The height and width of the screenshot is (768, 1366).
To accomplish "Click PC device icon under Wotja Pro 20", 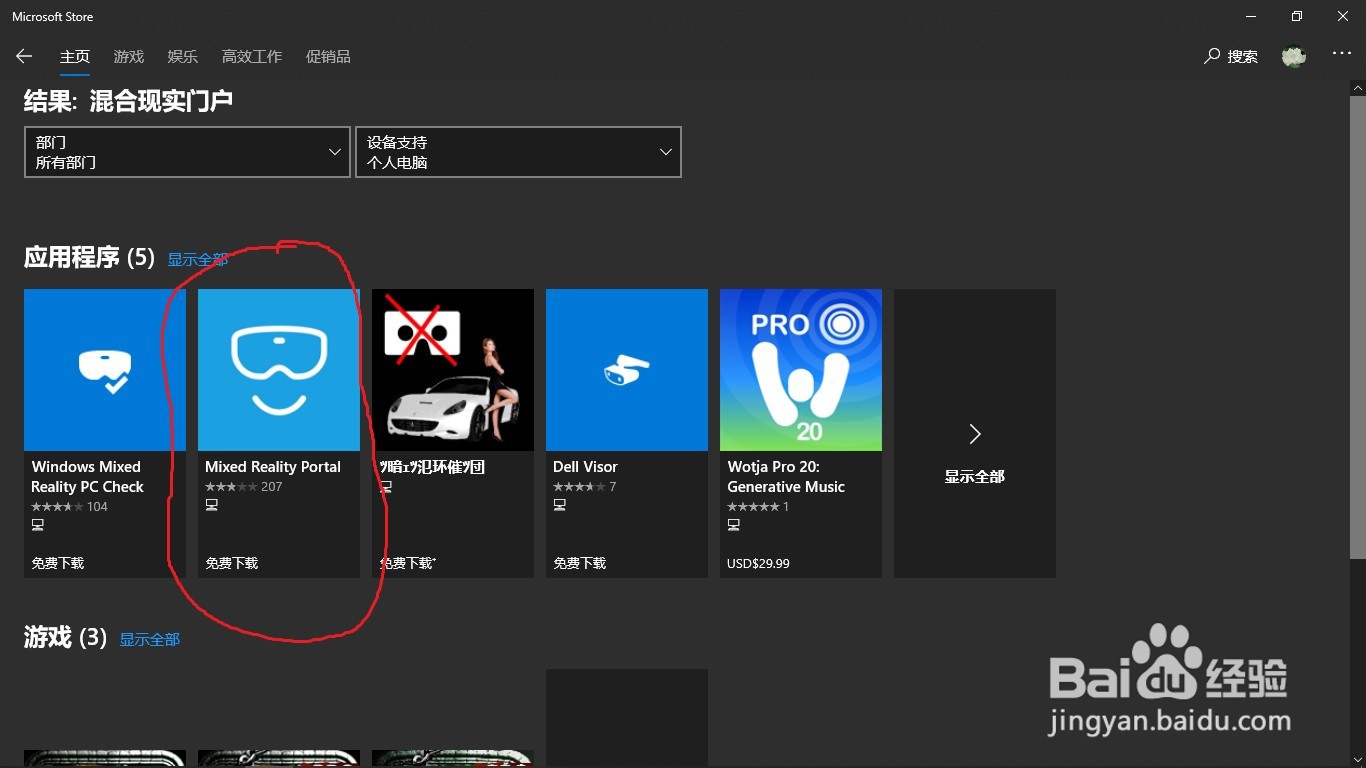I will tap(733, 525).
